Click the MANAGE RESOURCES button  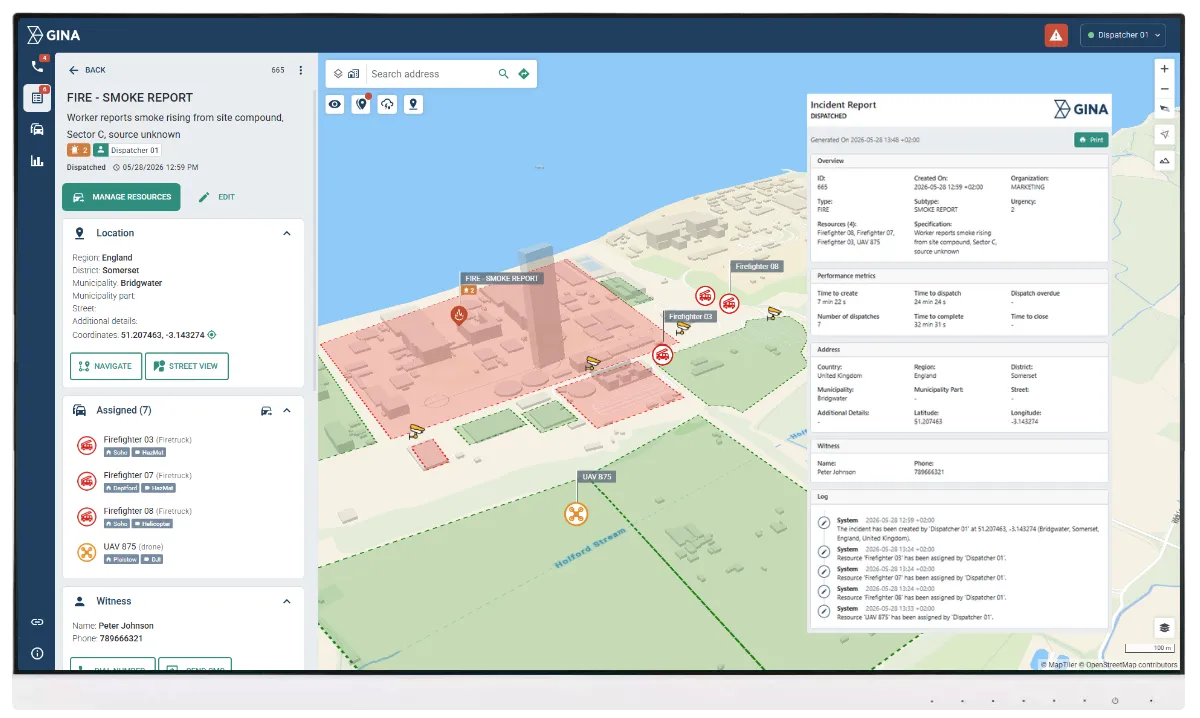click(121, 197)
